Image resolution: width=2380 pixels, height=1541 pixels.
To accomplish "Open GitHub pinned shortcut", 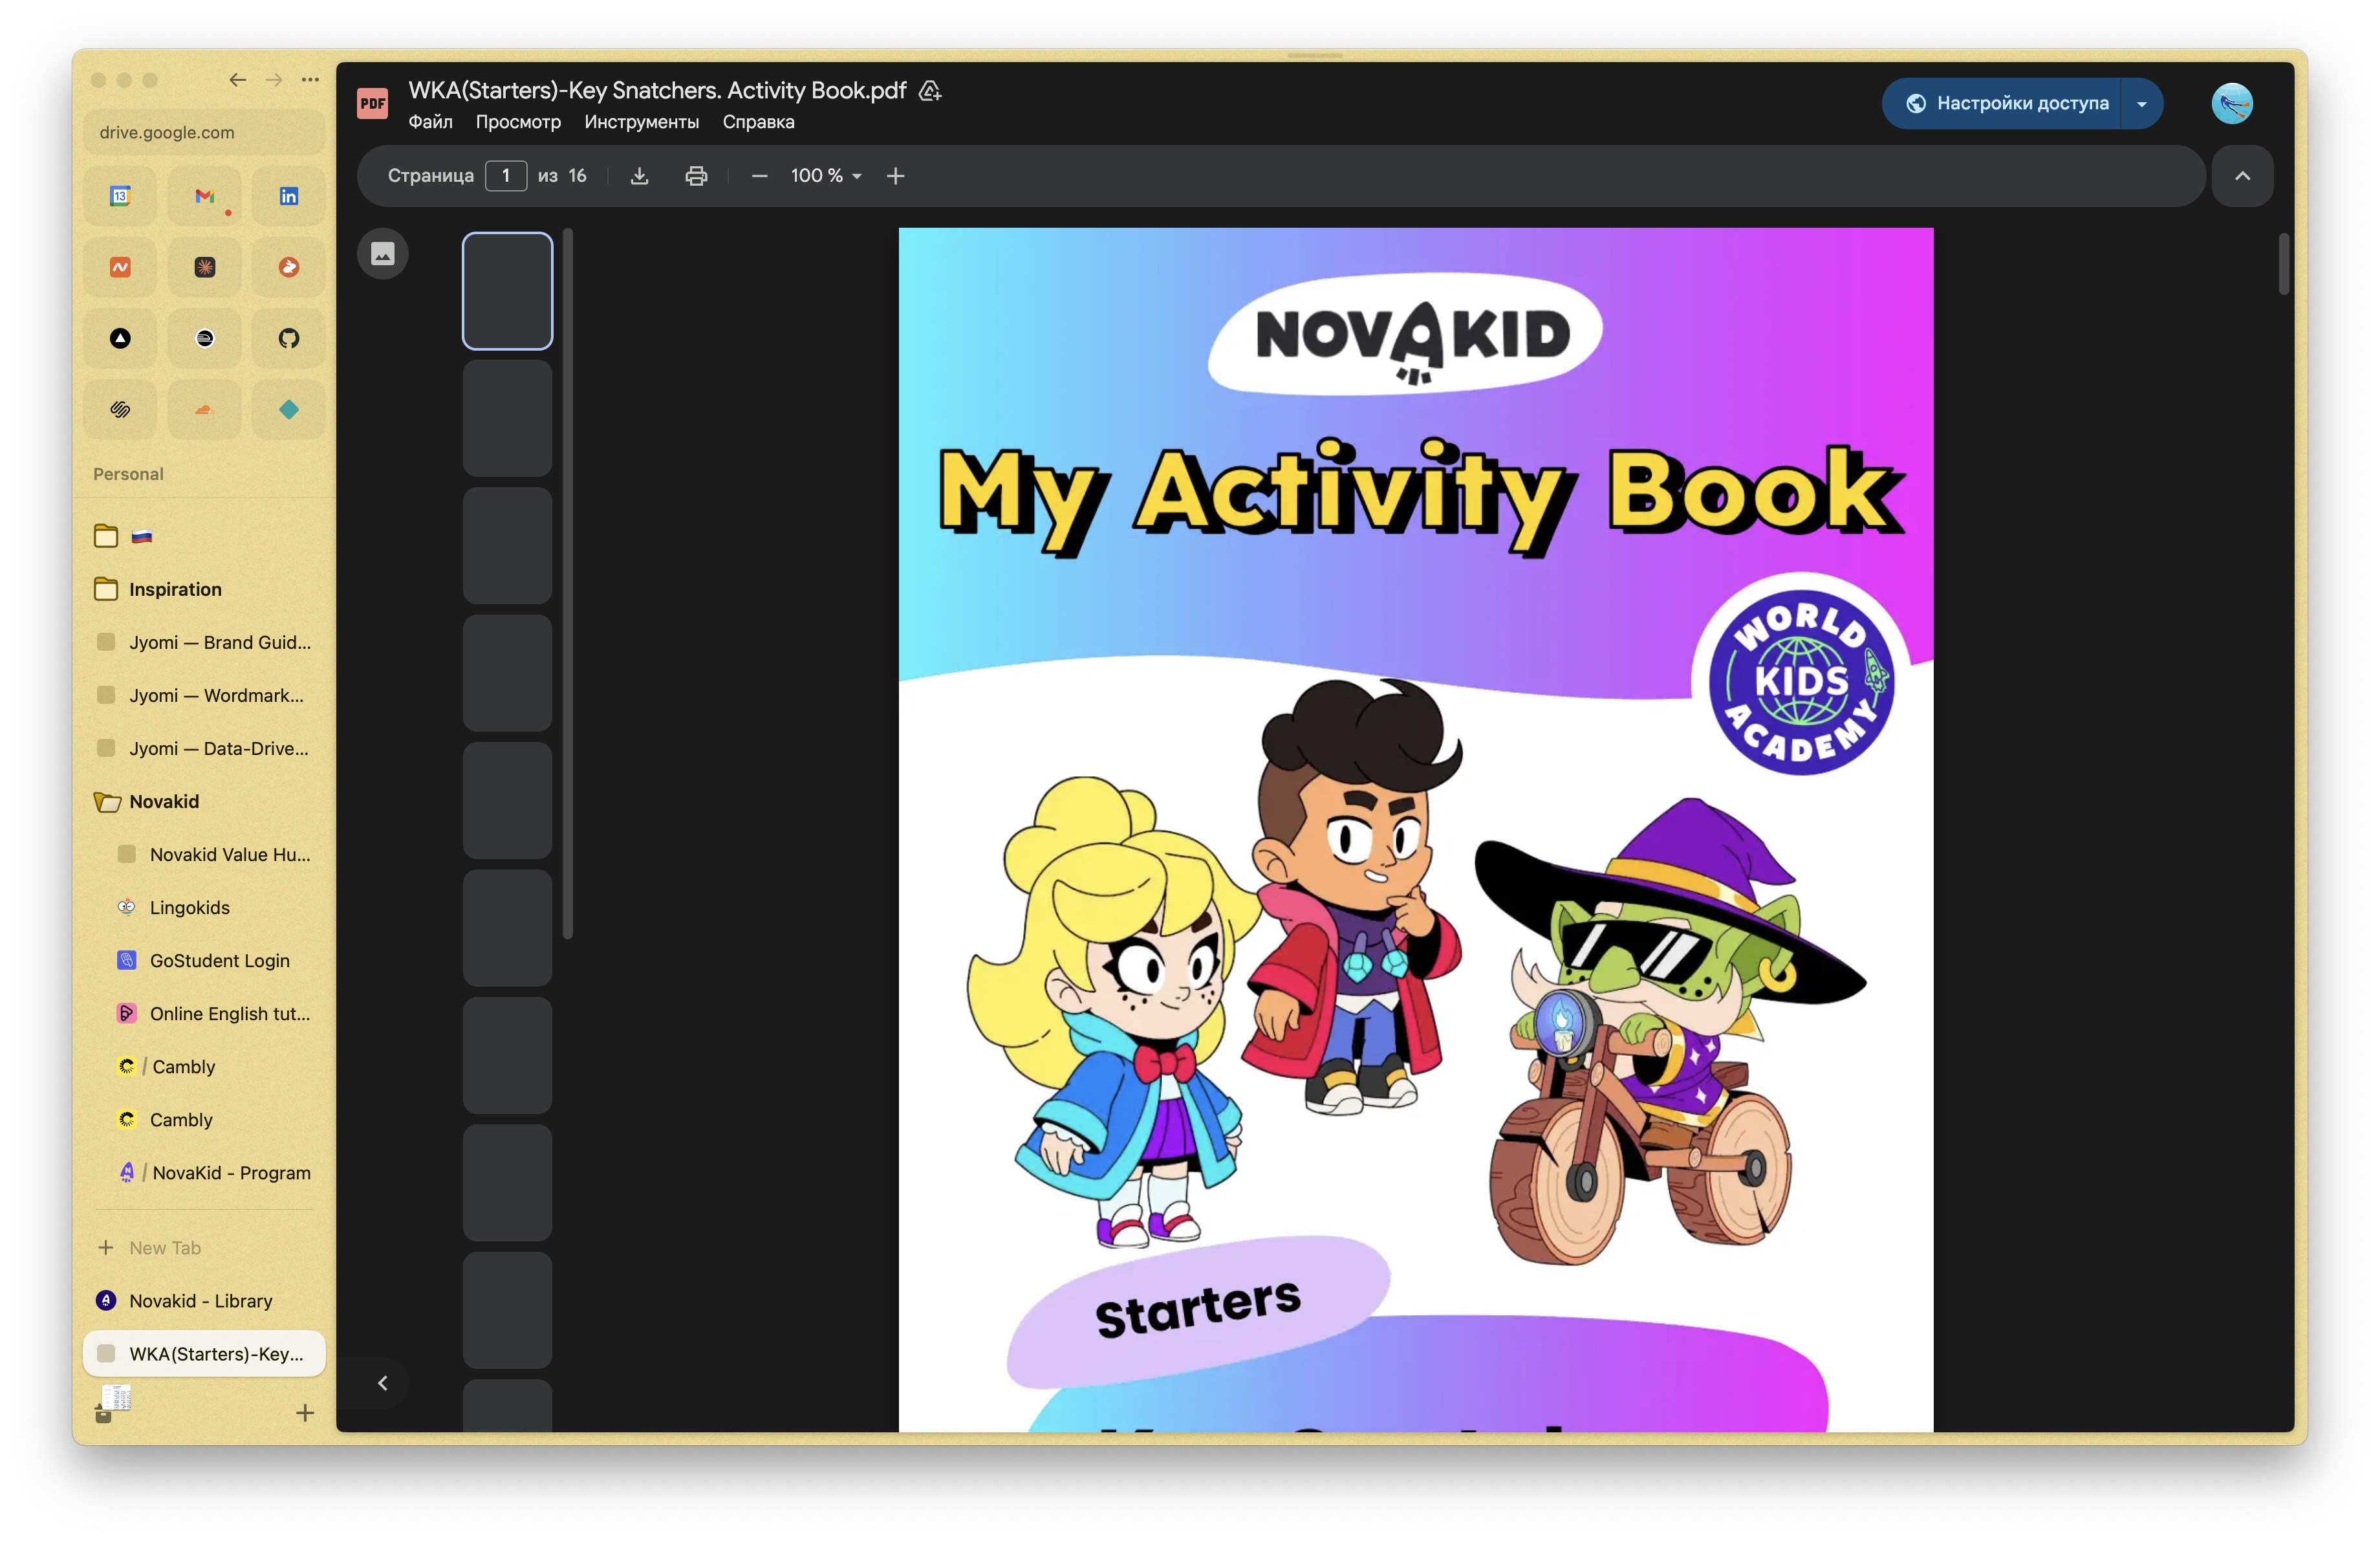I will pos(288,338).
